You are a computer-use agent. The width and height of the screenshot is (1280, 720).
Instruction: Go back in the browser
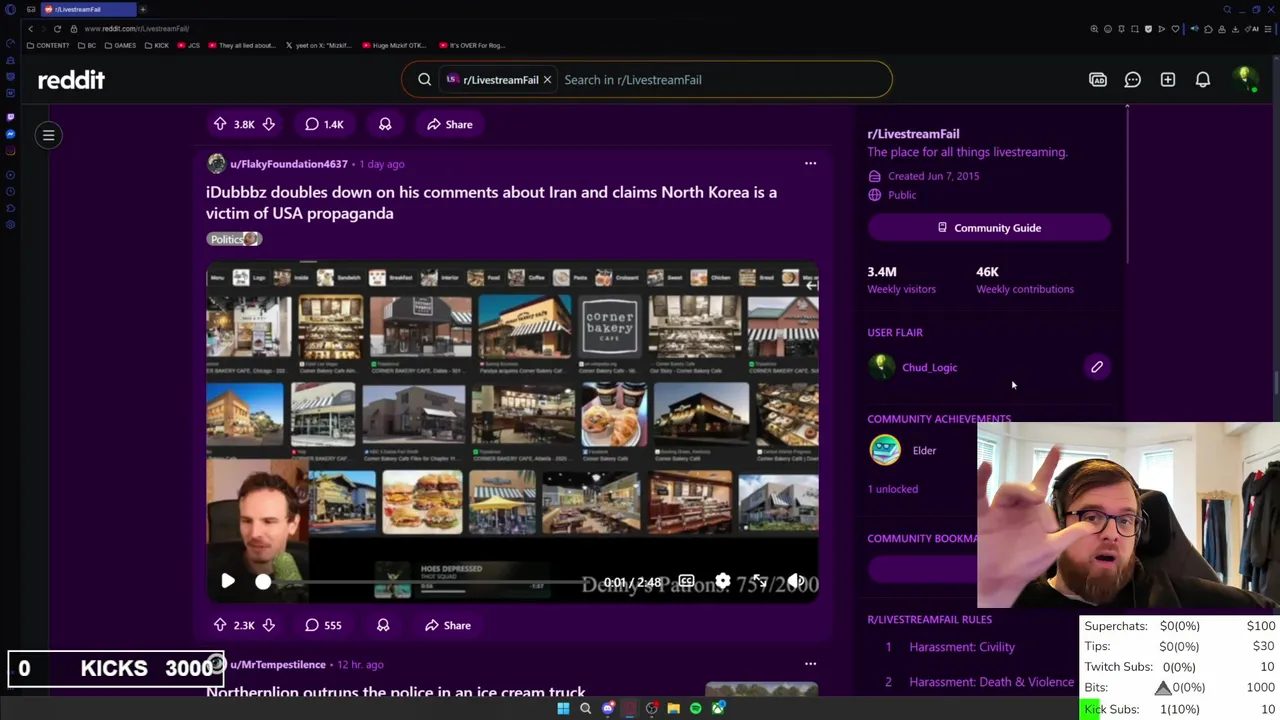click(x=30, y=29)
